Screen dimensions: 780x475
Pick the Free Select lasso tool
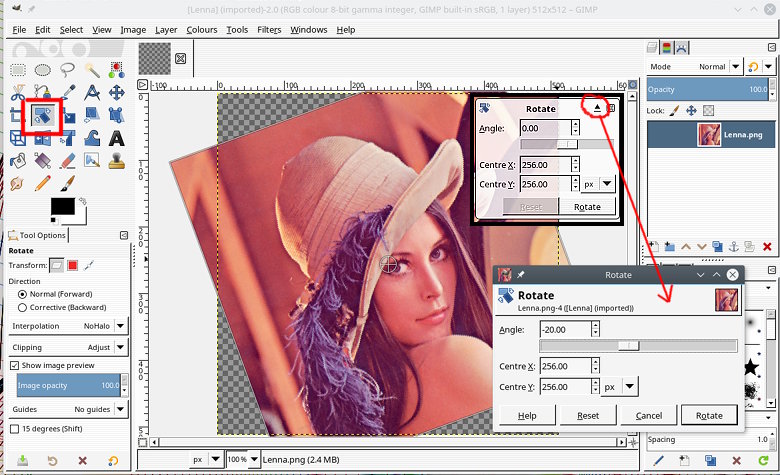[67, 70]
